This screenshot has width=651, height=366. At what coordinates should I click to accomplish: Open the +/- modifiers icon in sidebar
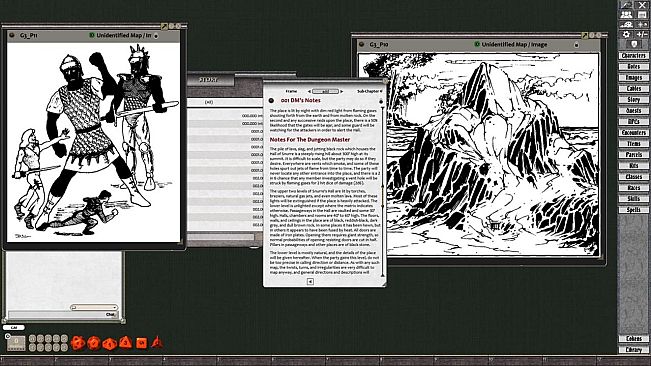[642, 34]
